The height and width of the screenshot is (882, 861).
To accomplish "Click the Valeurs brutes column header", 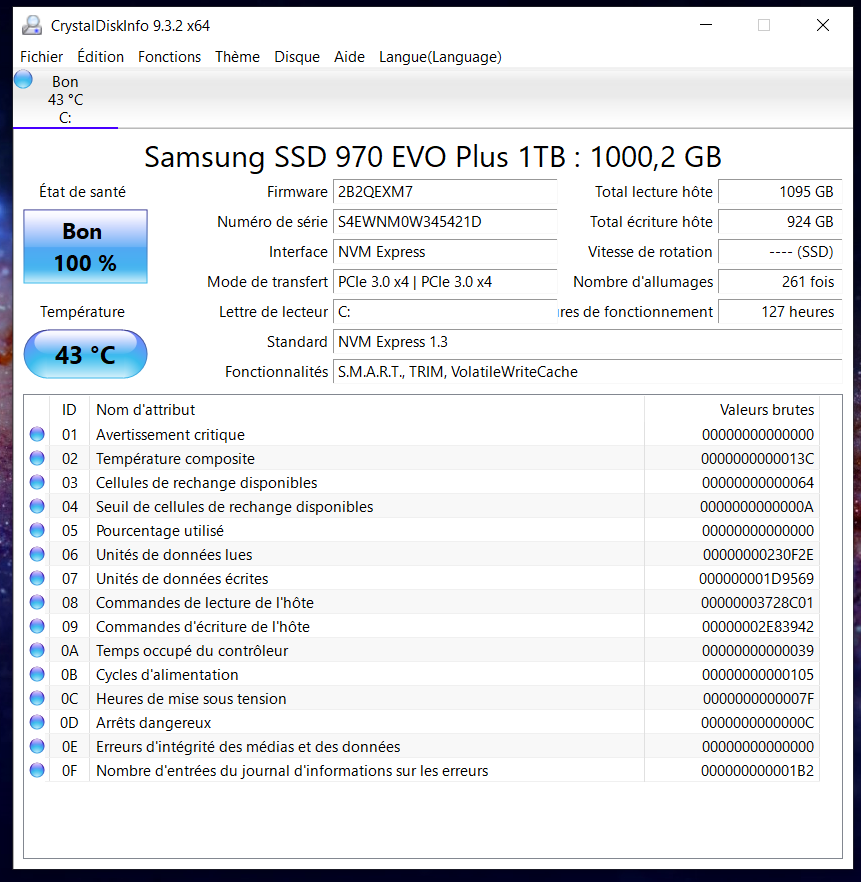I will (x=732, y=410).
